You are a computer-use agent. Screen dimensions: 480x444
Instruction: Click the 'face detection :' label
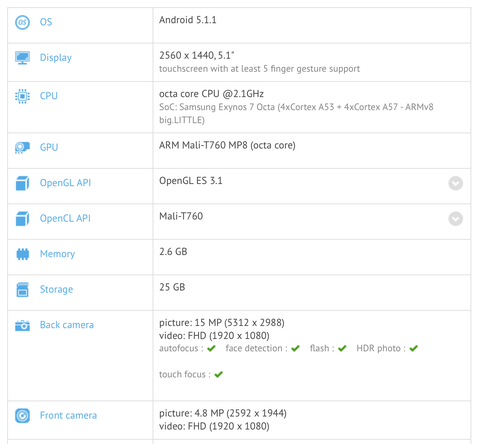point(256,348)
